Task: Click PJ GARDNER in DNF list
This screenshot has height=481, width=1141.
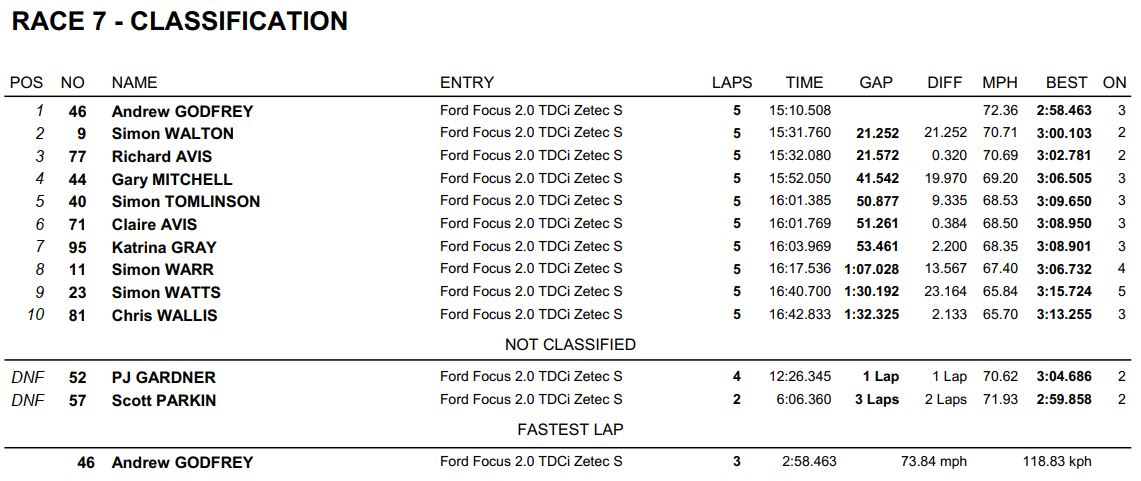Action: (164, 378)
